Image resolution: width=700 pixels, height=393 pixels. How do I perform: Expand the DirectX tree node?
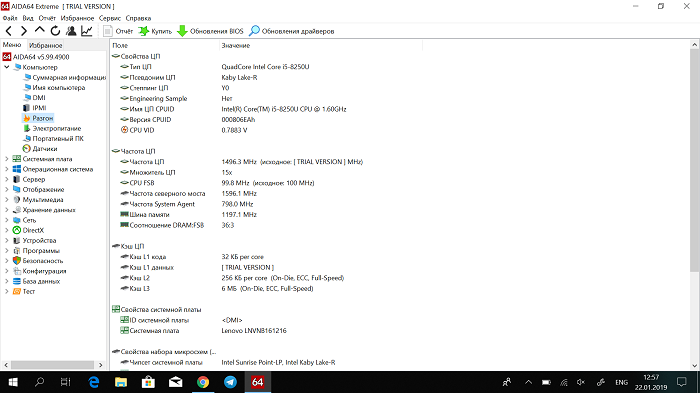(x=7, y=230)
